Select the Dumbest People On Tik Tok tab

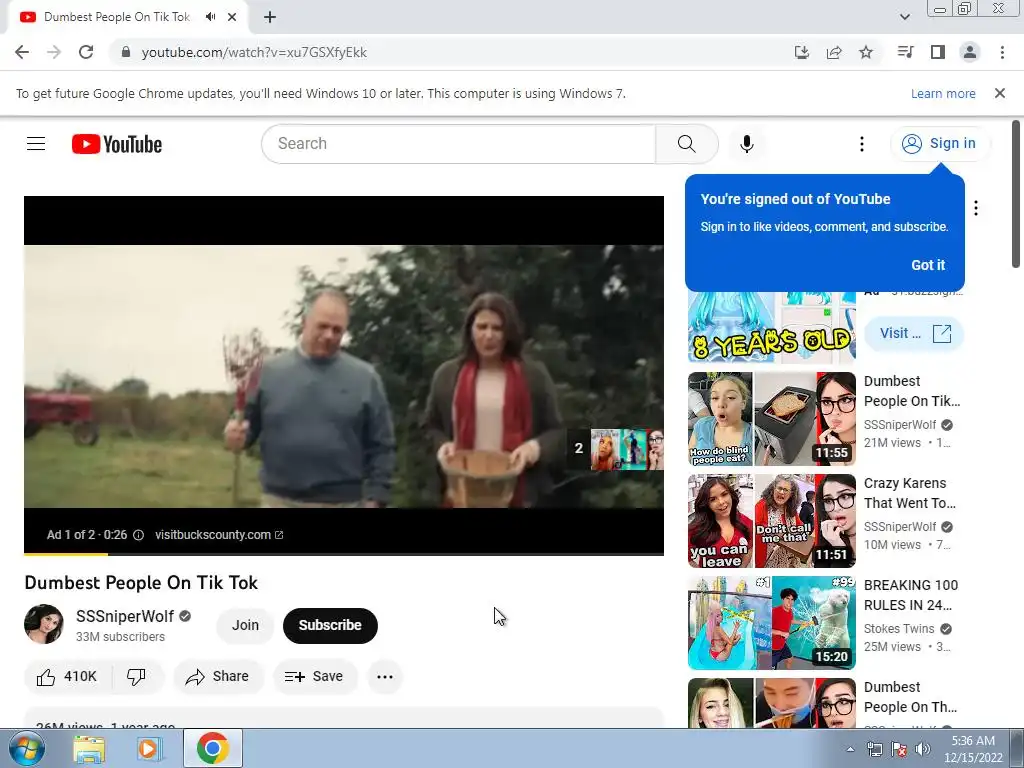(116, 17)
